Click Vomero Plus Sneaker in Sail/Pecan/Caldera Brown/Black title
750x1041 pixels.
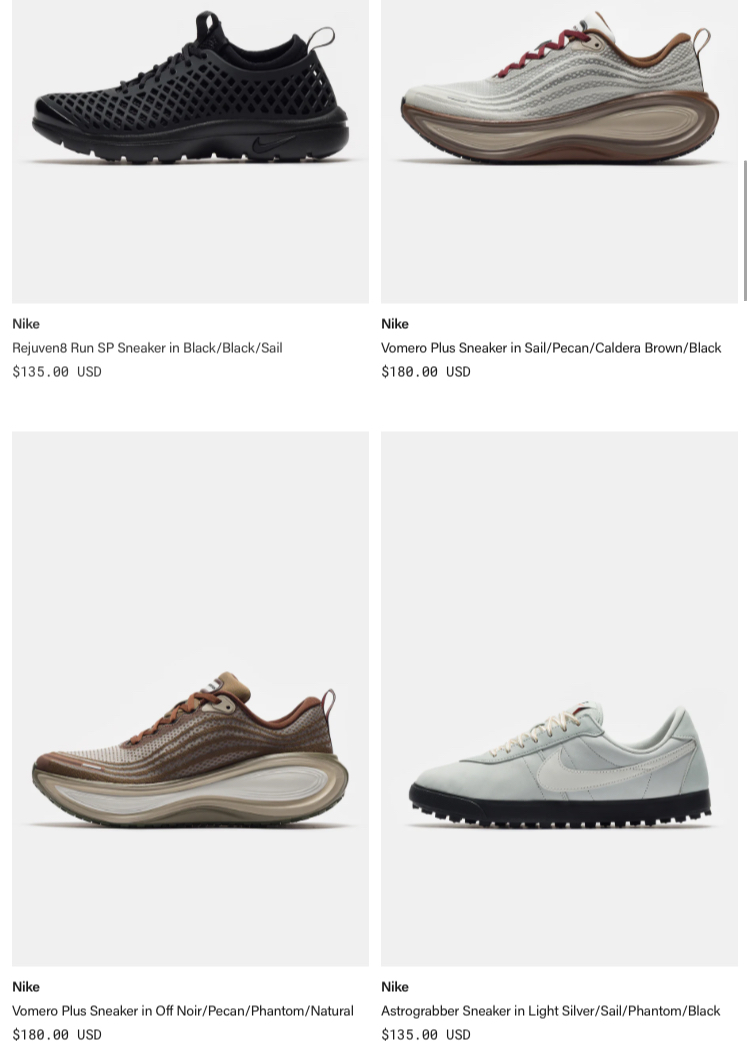(551, 347)
